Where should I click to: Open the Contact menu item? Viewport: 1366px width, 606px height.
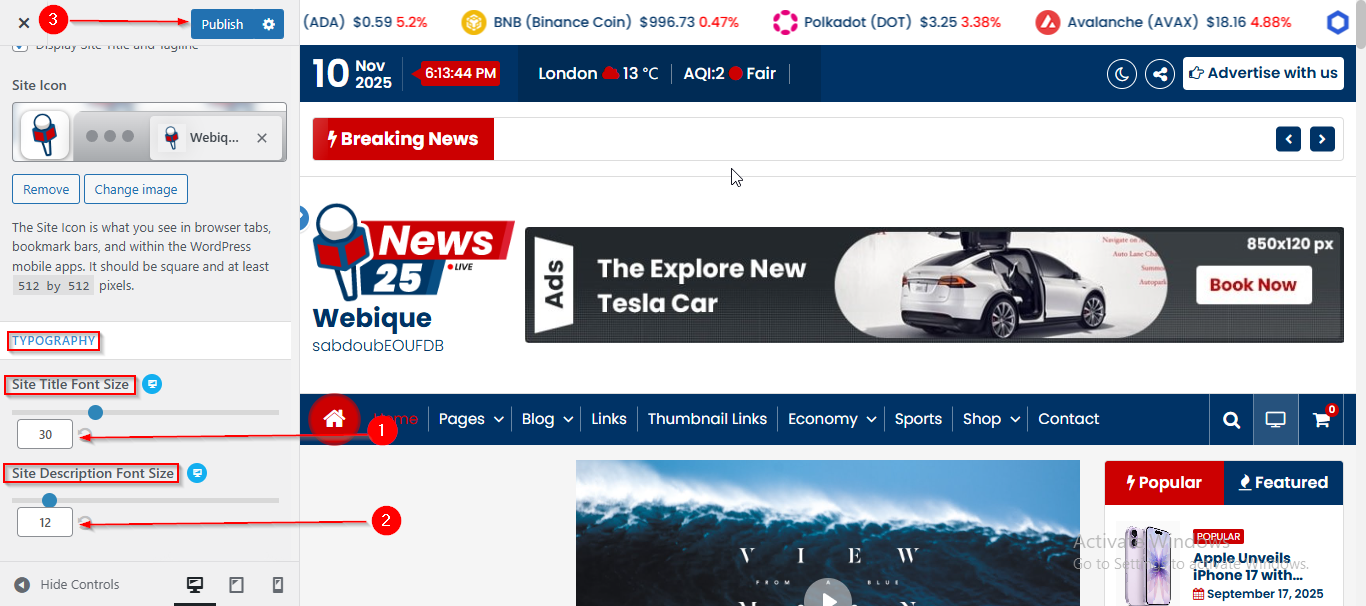point(1068,419)
